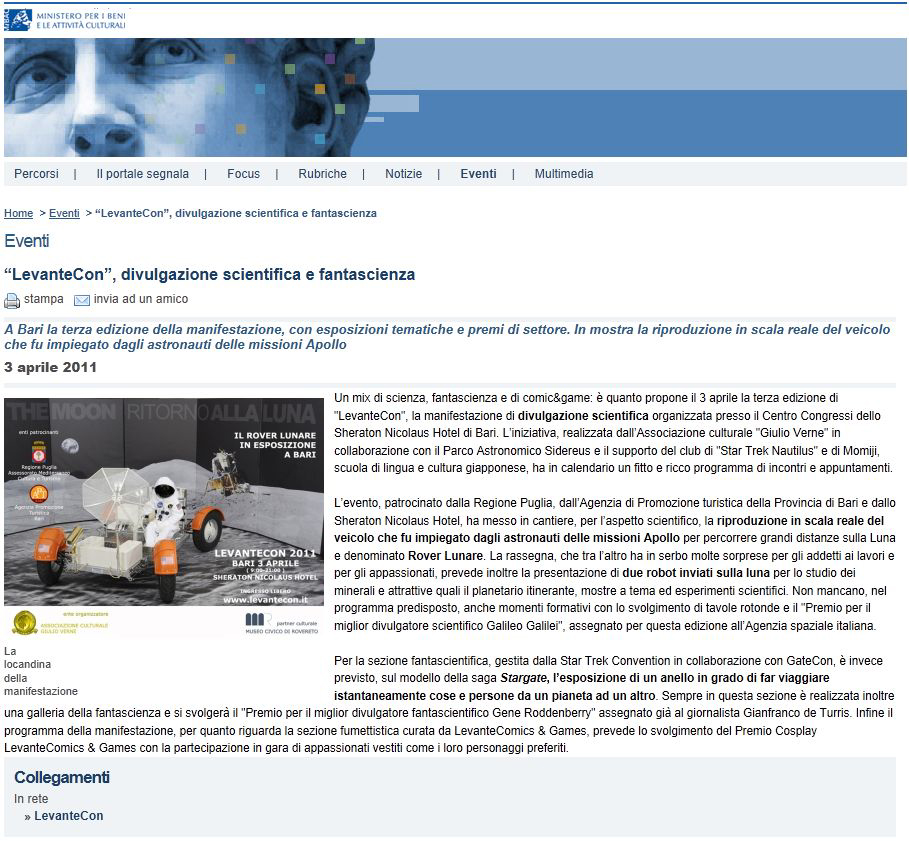
Task: Click the statue face banner image
Action: 190,97
